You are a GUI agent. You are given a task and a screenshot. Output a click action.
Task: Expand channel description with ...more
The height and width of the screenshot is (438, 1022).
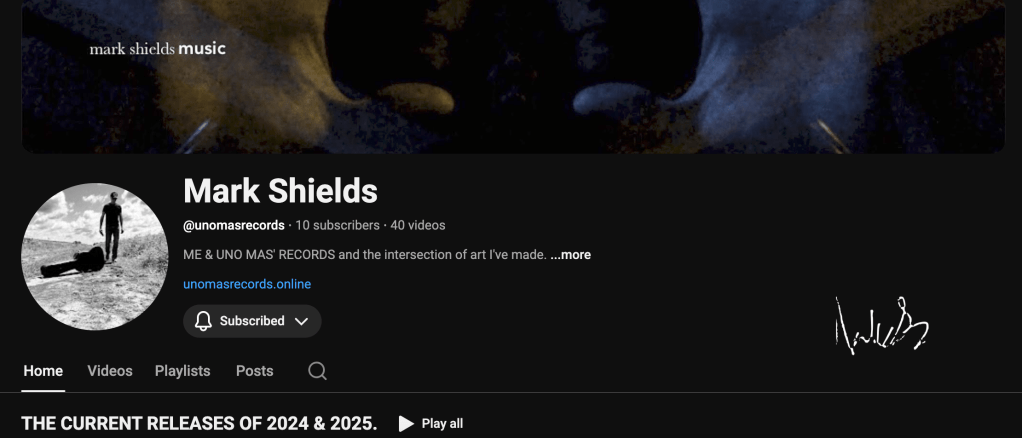570,255
